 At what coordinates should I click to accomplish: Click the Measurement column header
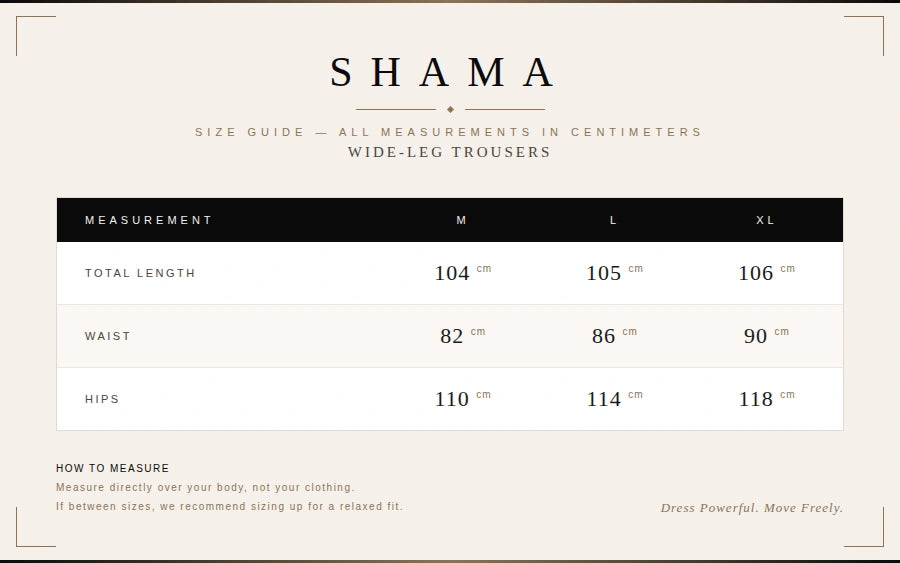click(149, 220)
